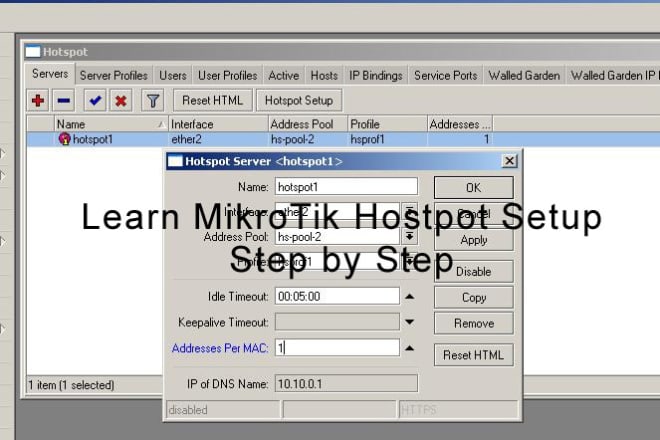
Task: Click the 'disabled' status field in dialog
Action: pyautogui.click(x=223, y=410)
